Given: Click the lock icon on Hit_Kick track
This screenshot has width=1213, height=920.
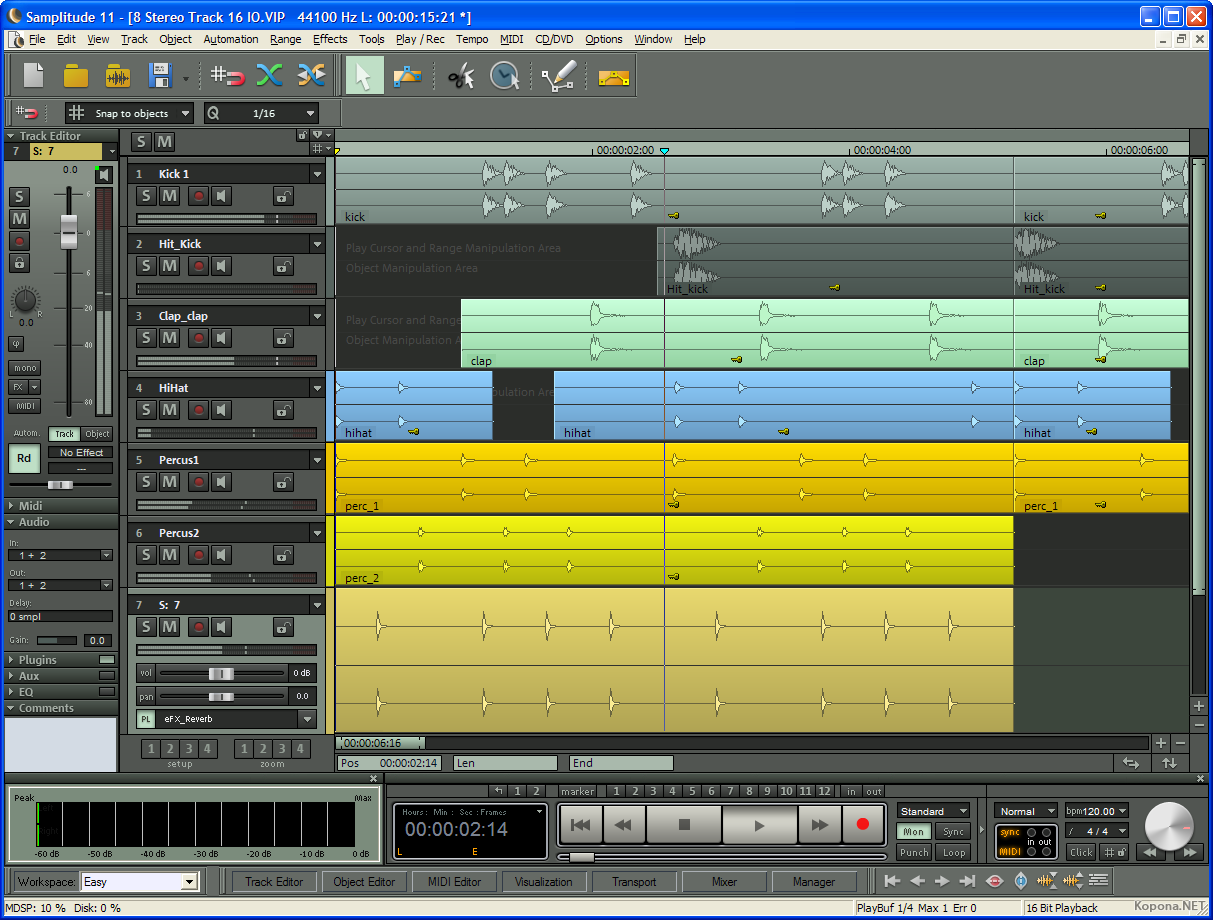Looking at the screenshot, I should 284,266.
